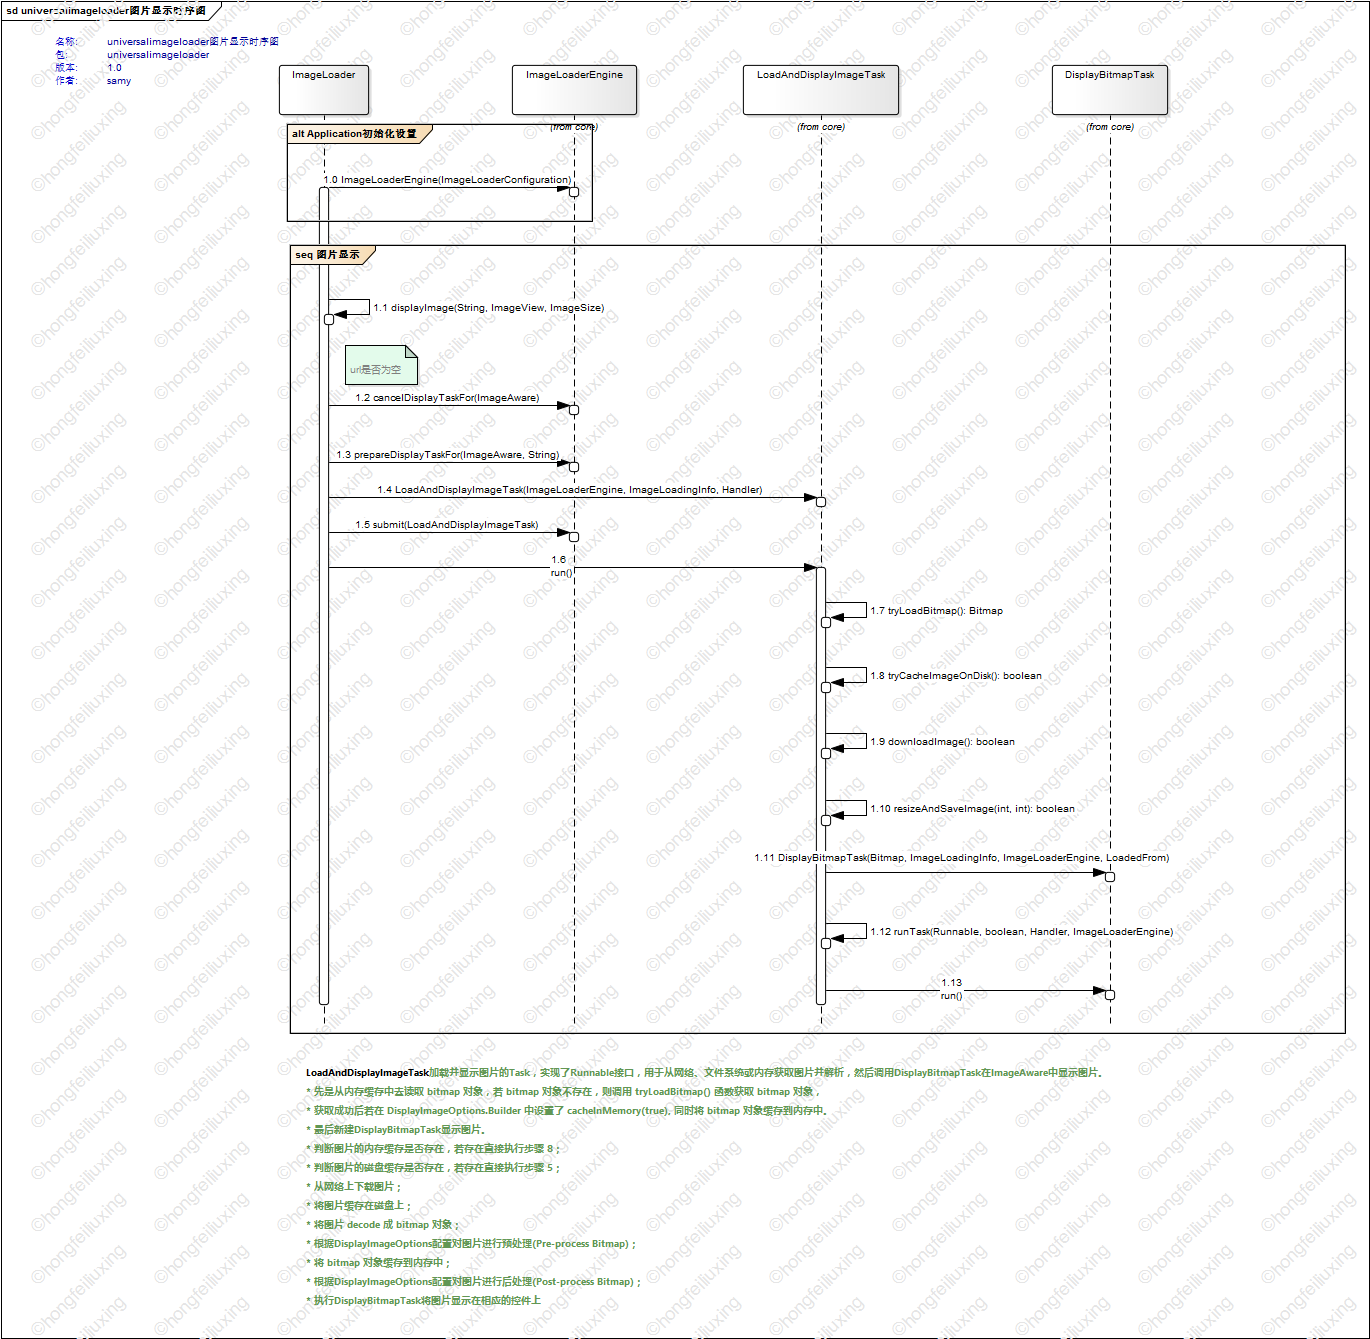1370x1339 pixels.
Task: Click the version value '1.0'
Action: (x=114, y=68)
